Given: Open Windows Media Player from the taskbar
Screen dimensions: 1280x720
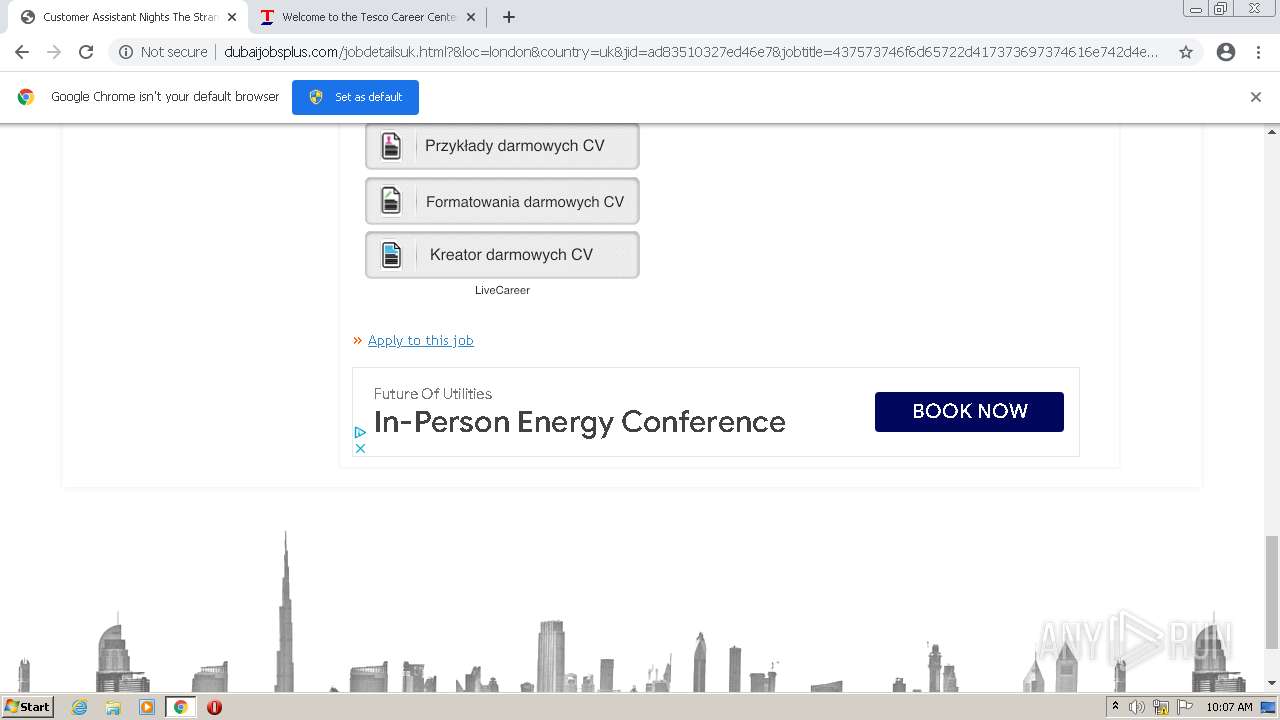Looking at the screenshot, I should [x=147, y=707].
